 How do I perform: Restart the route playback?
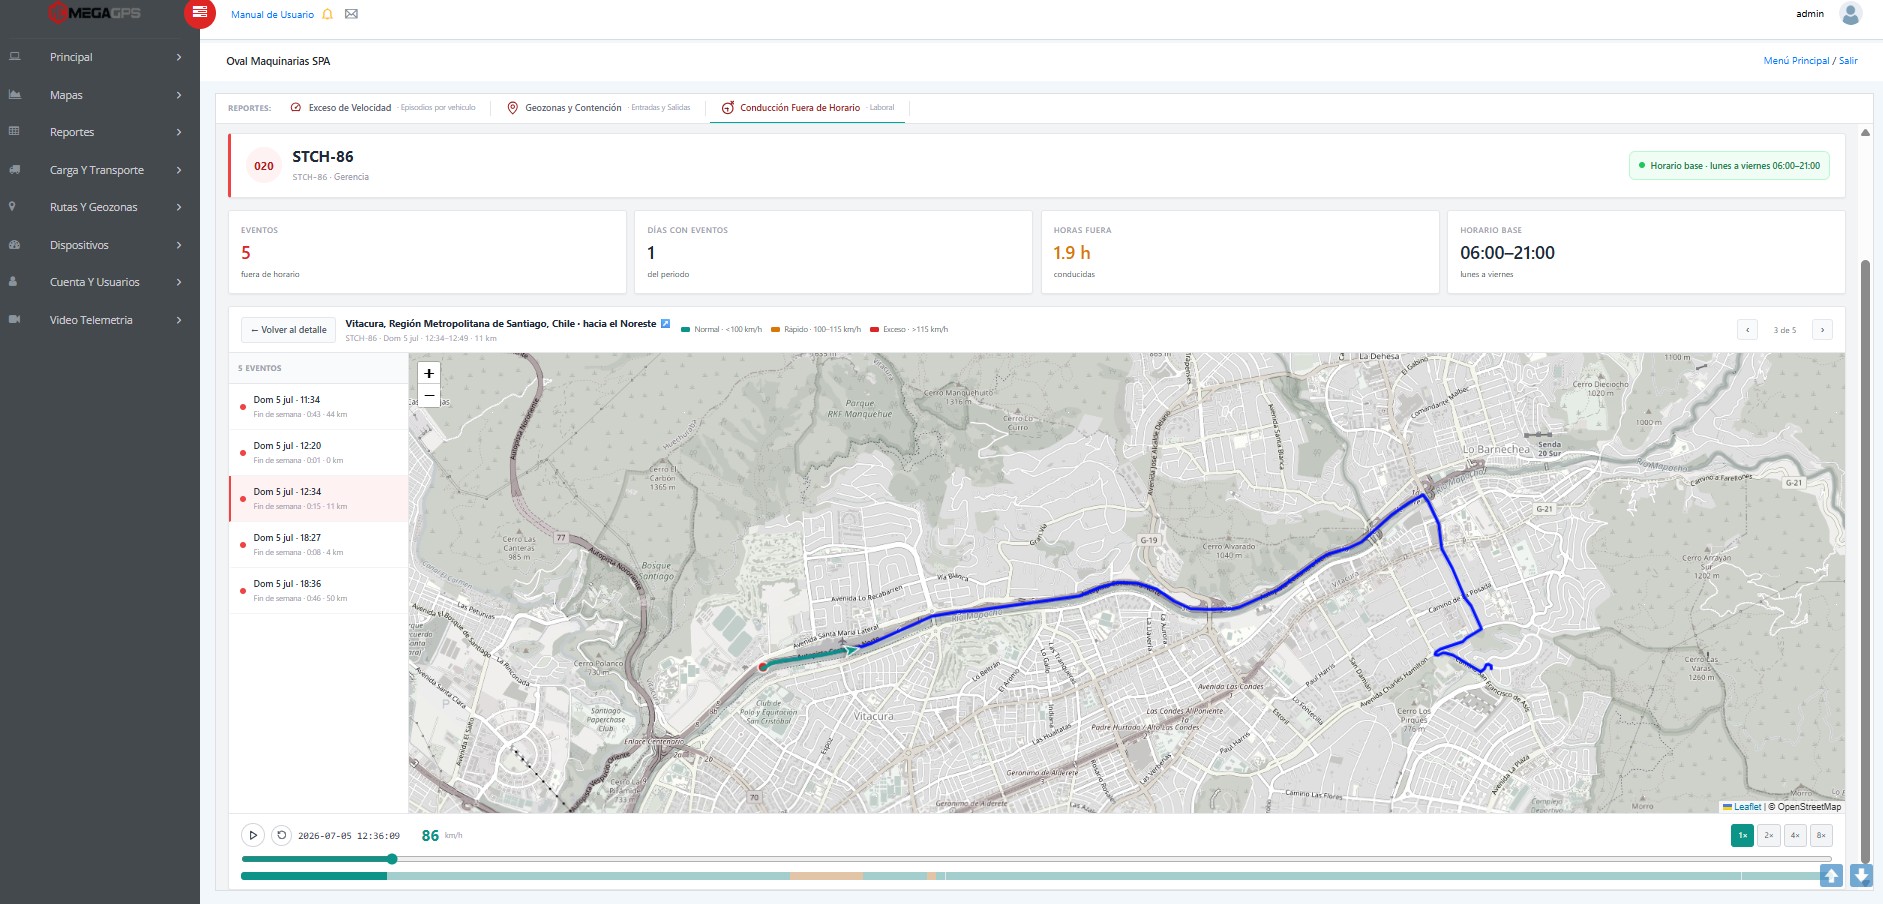(282, 835)
